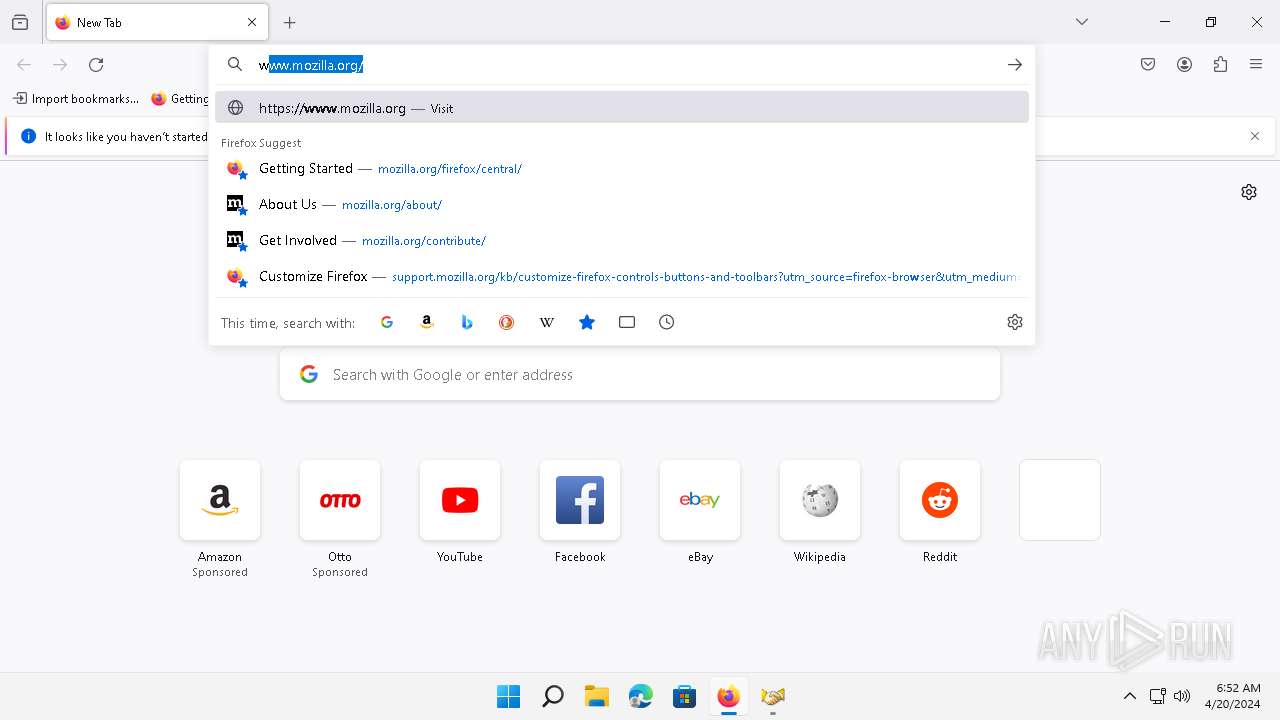Click Firefox icon in taskbar
Viewport: 1280px width, 720px height.
coord(729,696)
